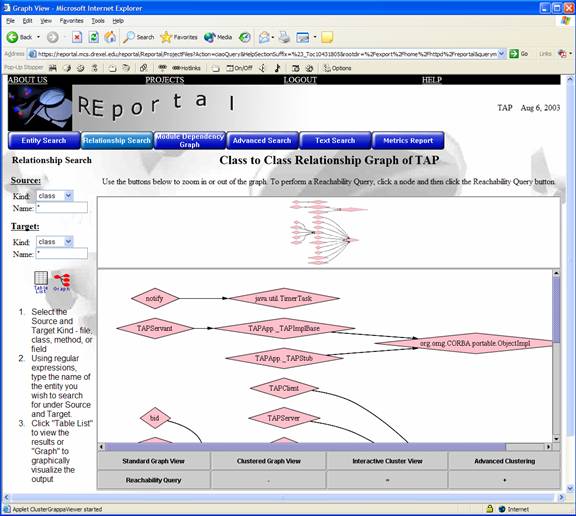The height and width of the screenshot is (516, 576).
Task: Click the green Go arrow button
Action: pos(514,54)
